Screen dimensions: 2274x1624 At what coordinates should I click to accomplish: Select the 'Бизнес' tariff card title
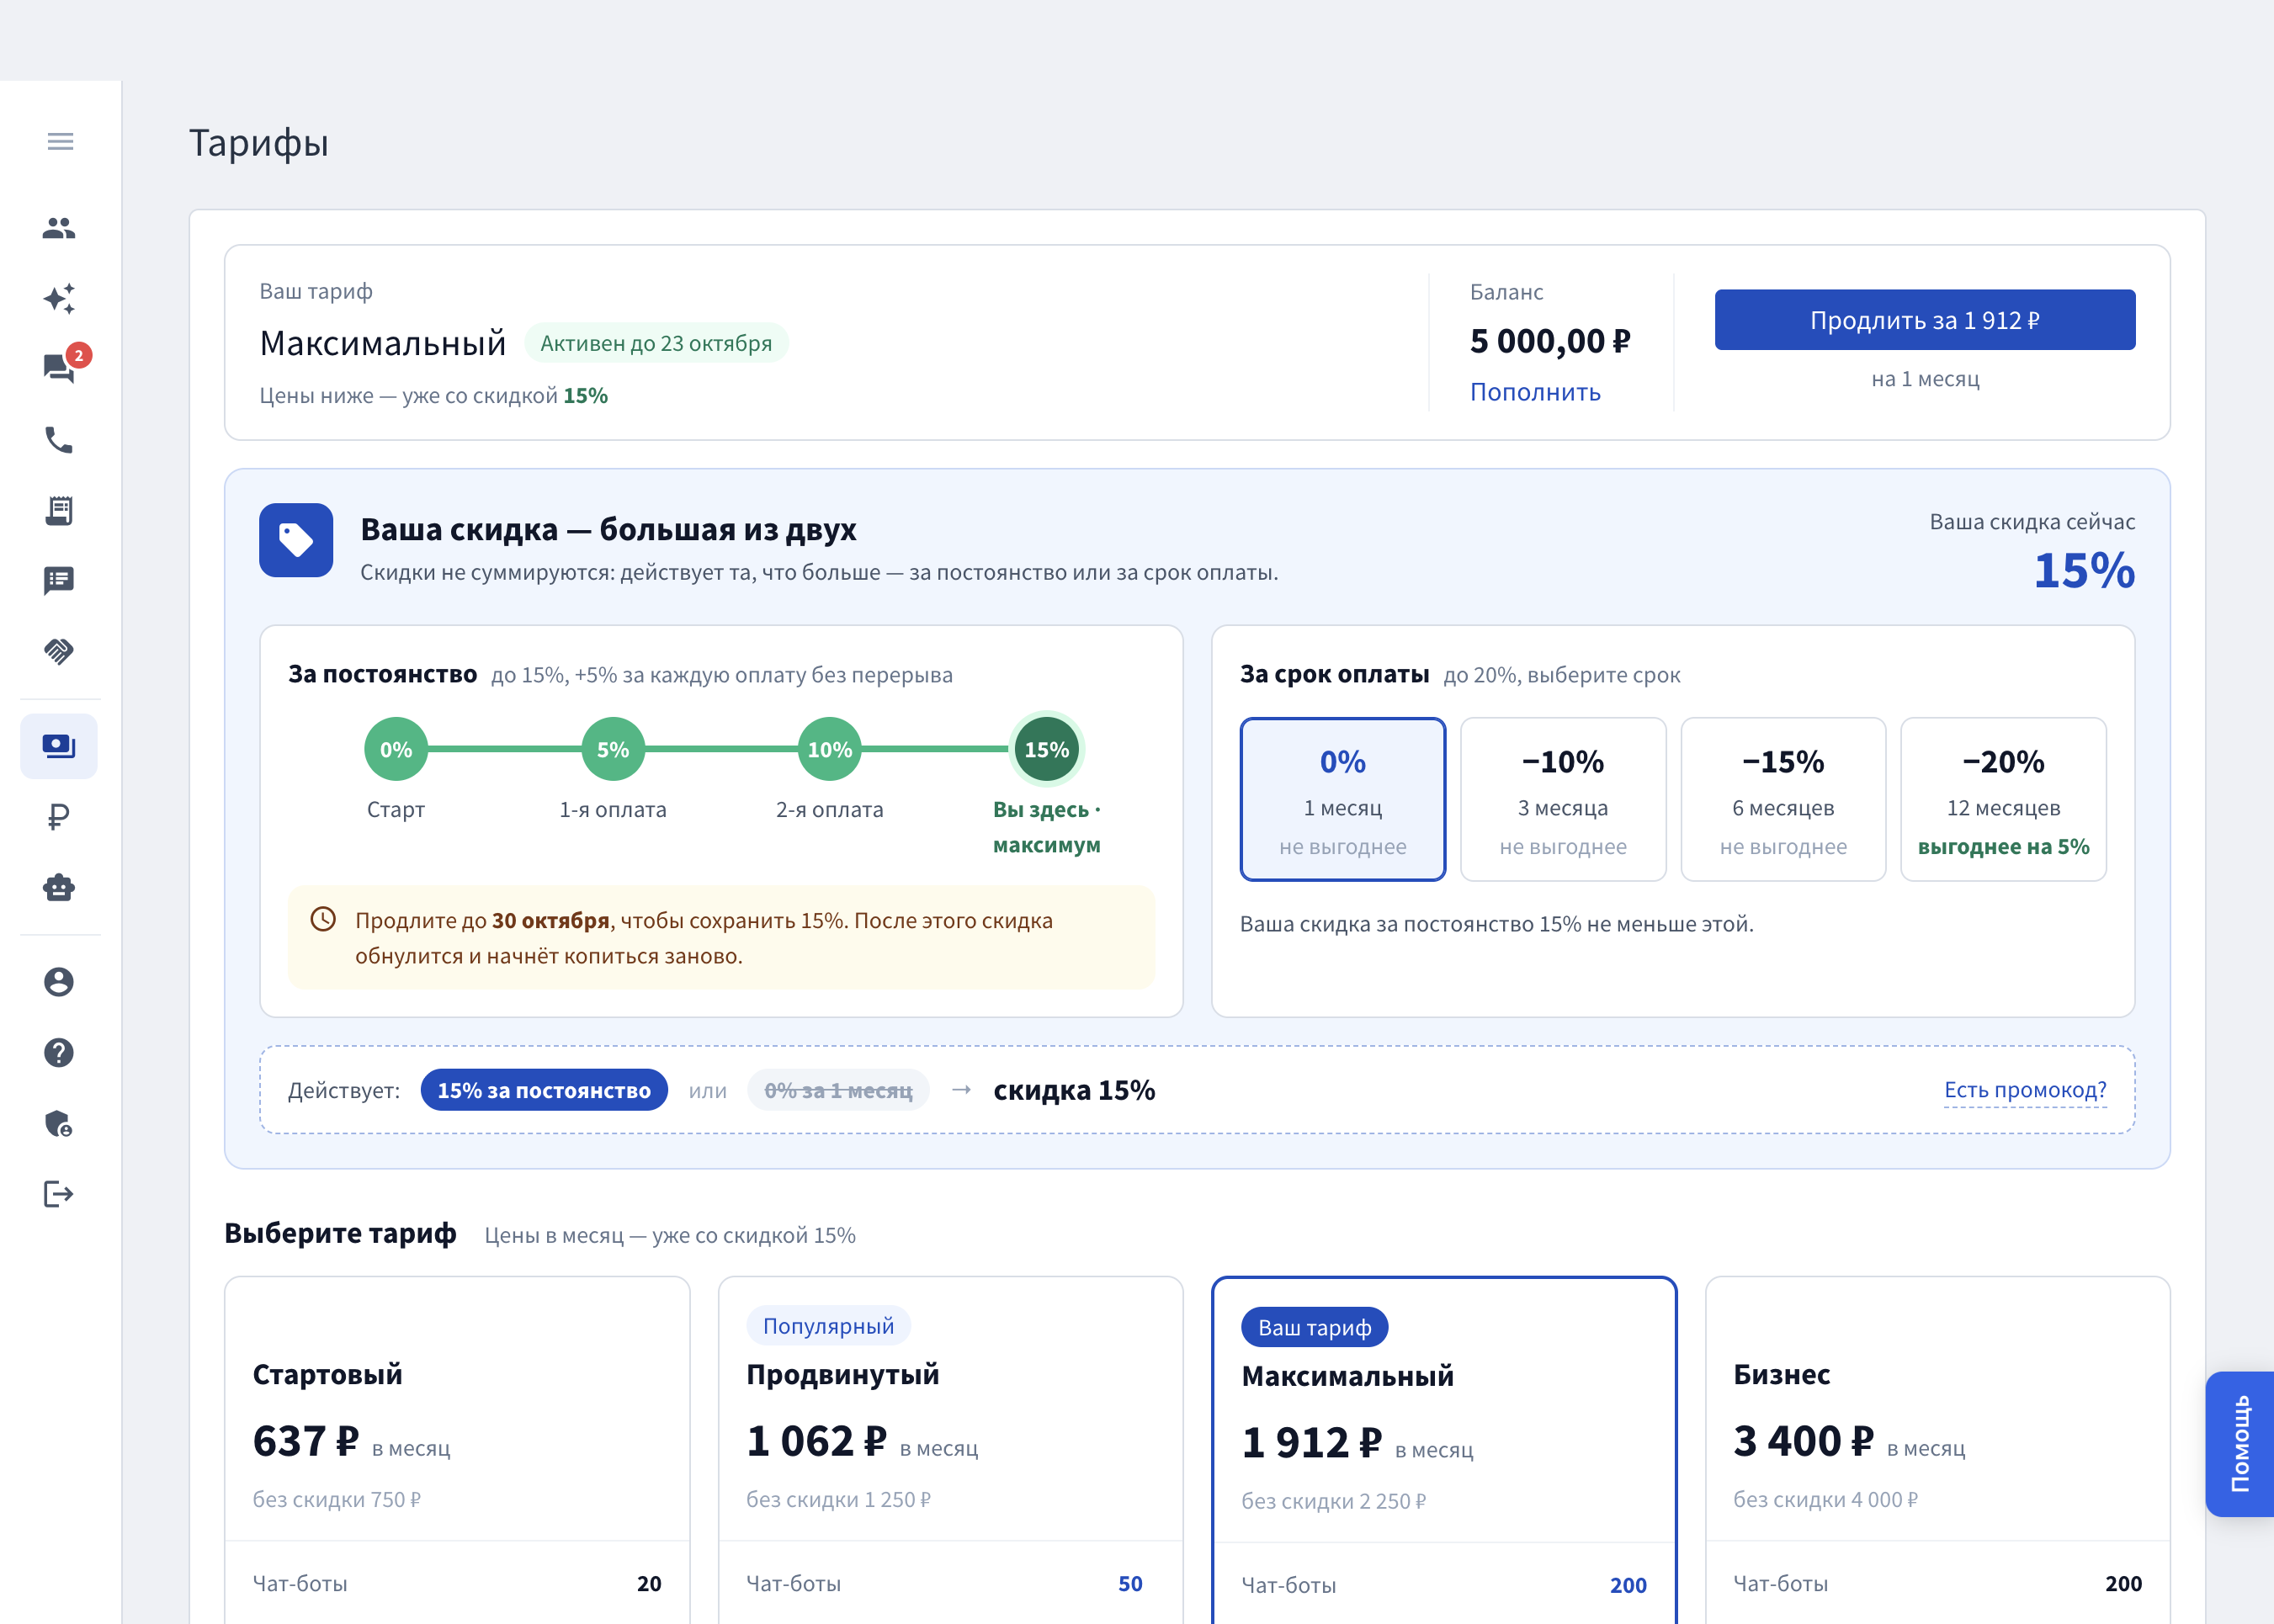(x=1782, y=1374)
